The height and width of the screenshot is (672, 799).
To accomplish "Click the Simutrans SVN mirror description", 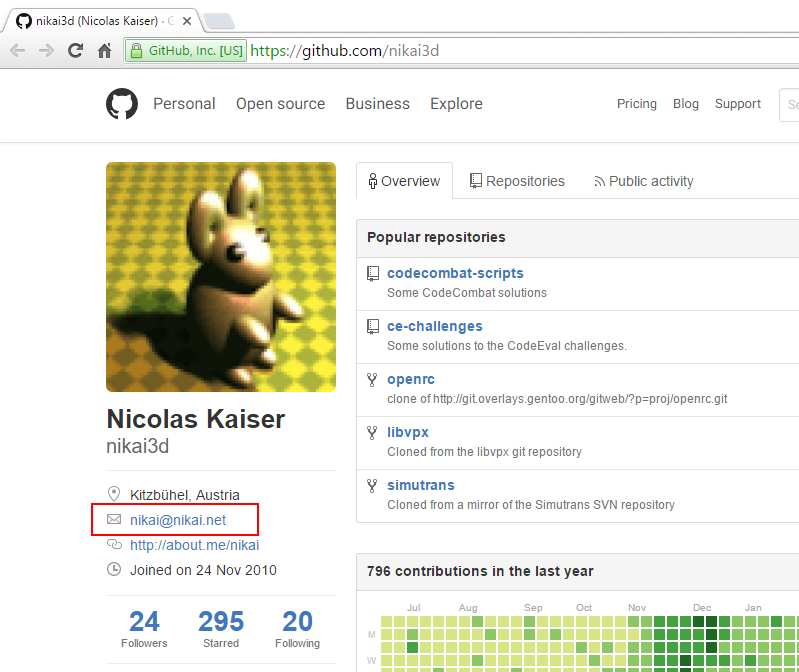I will (x=531, y=504).
